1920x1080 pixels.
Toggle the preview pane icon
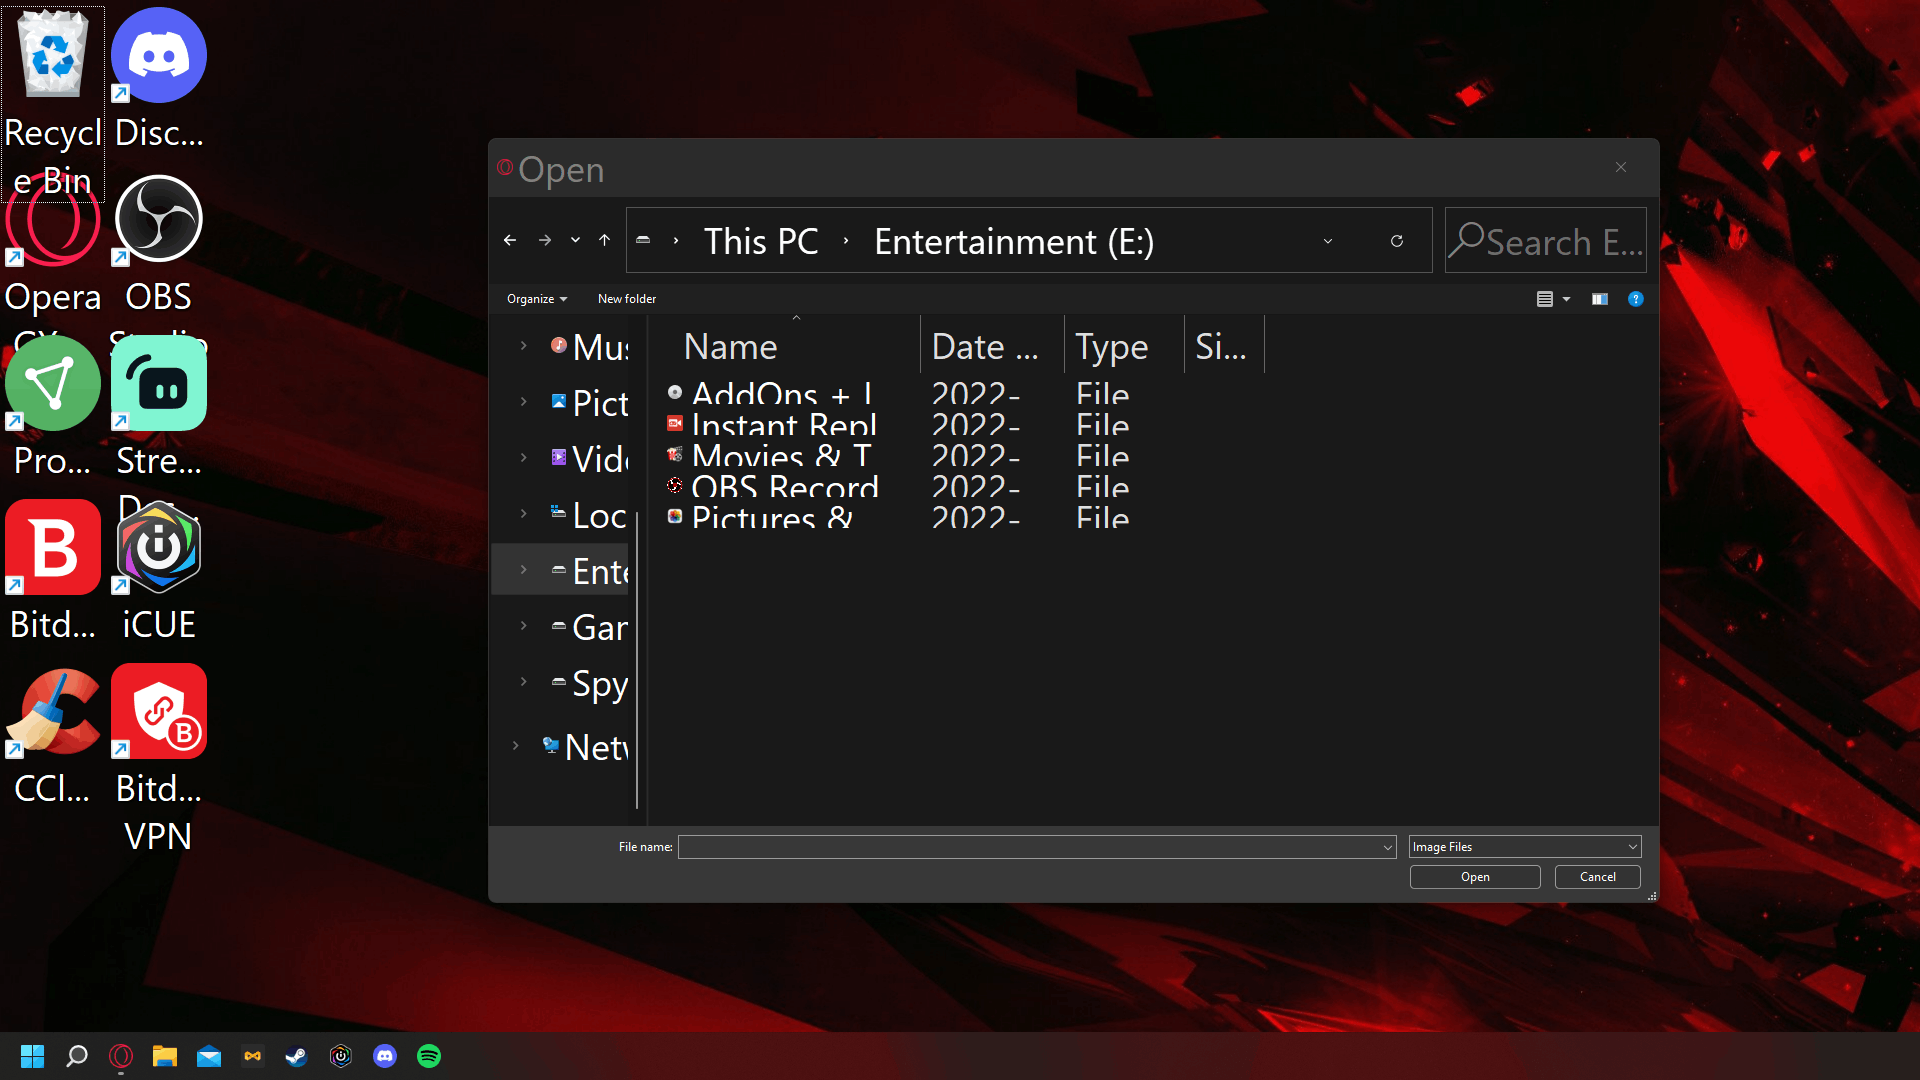click(1600, 299)
